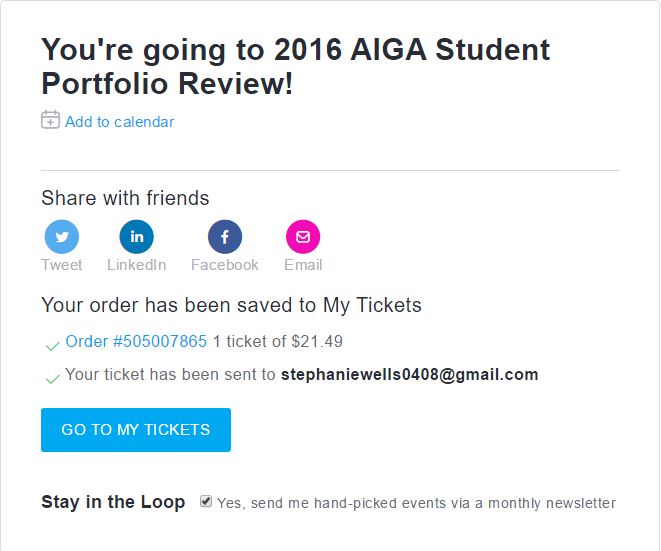Click the LinkedIn text label

[x=137, y=265]
